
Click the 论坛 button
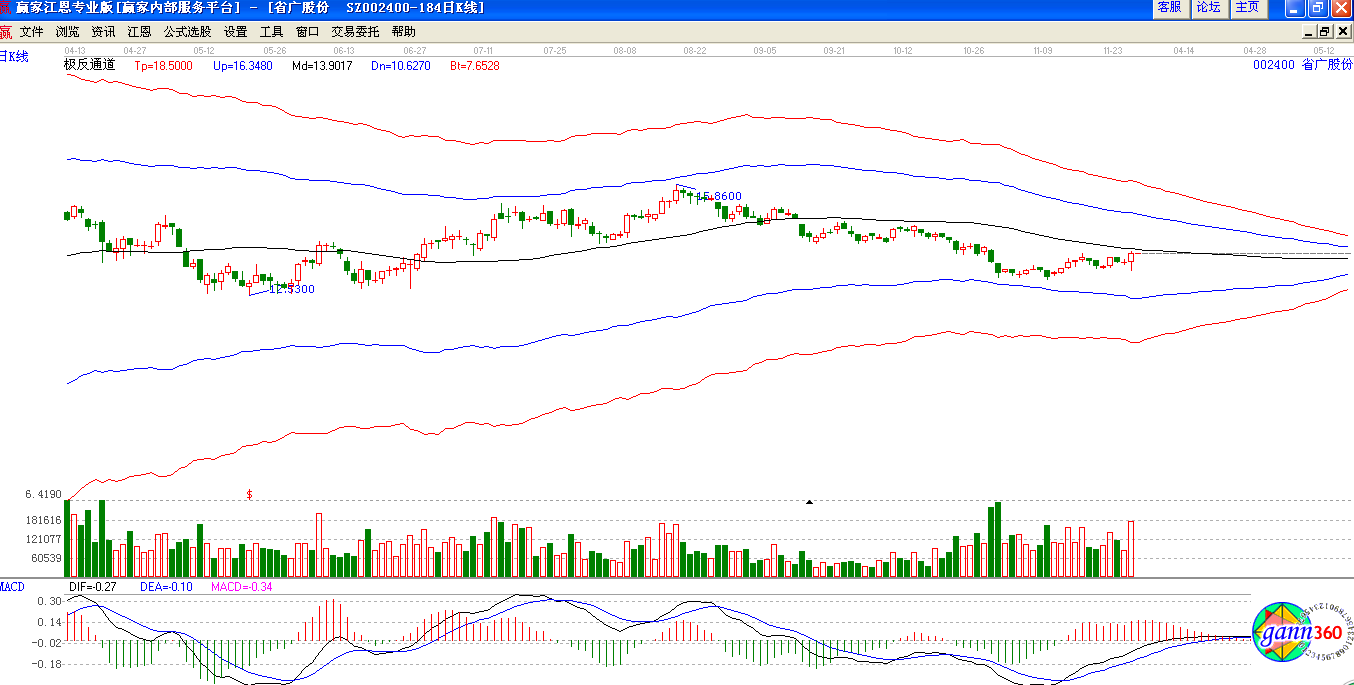tap(1208, 8)
